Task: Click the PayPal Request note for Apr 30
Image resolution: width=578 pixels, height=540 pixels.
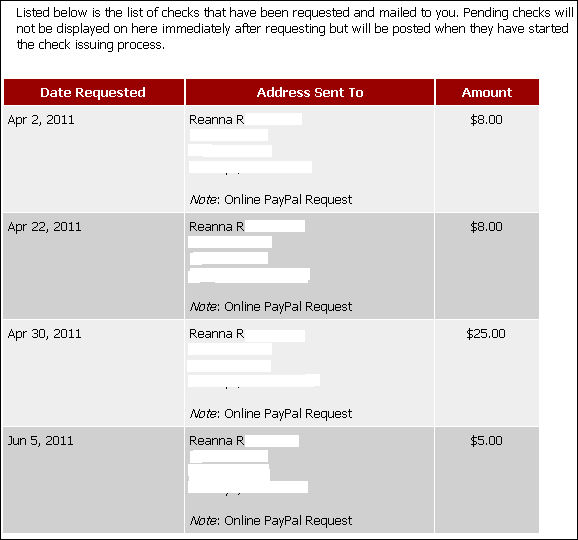Action: 271,414
